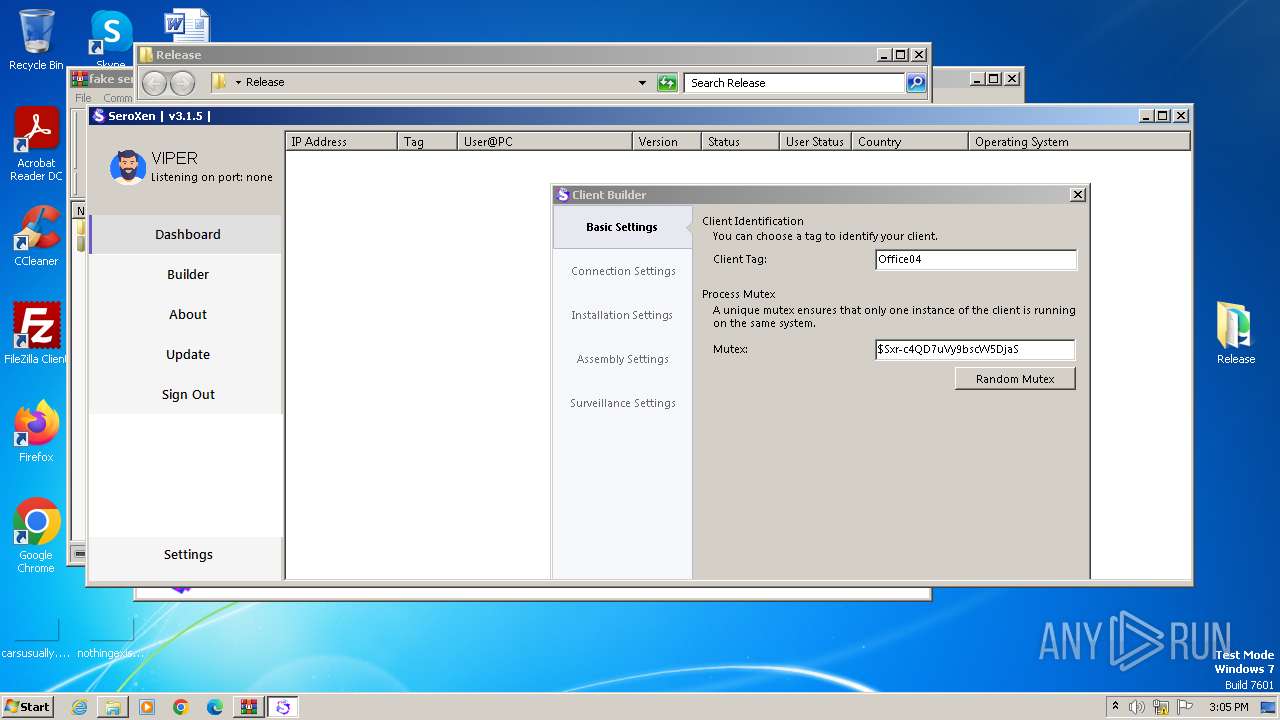Screen dimensions: 1280x720
Task: Open the Firefox desktop shortcut
Action: click(x=36, y=432)
